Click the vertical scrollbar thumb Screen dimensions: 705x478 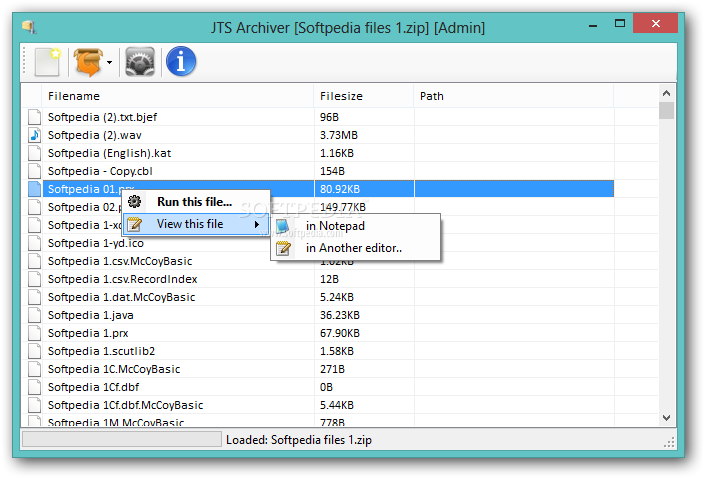pos(667,111)
